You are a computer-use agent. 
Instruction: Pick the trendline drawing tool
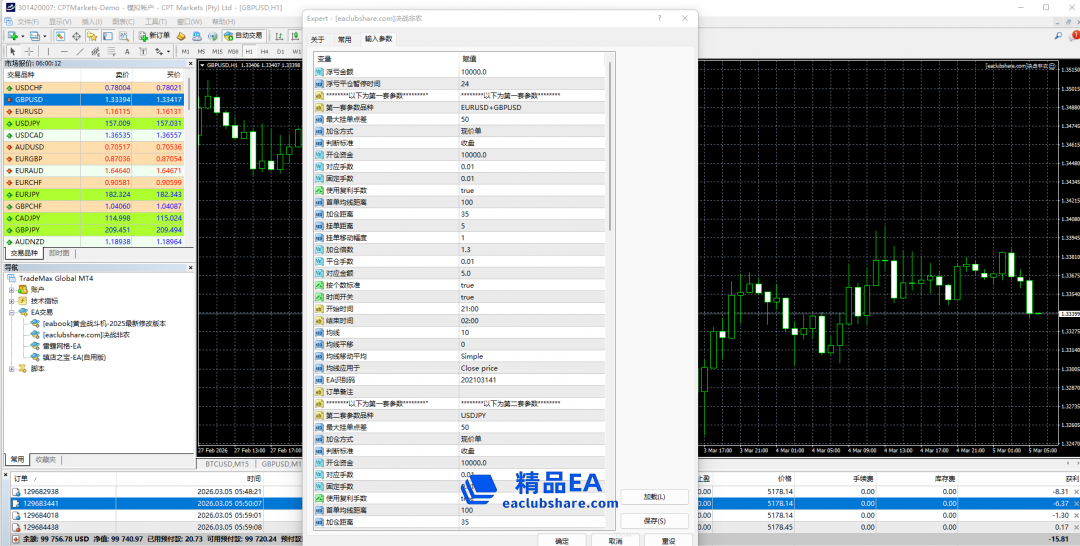[79, 51]
